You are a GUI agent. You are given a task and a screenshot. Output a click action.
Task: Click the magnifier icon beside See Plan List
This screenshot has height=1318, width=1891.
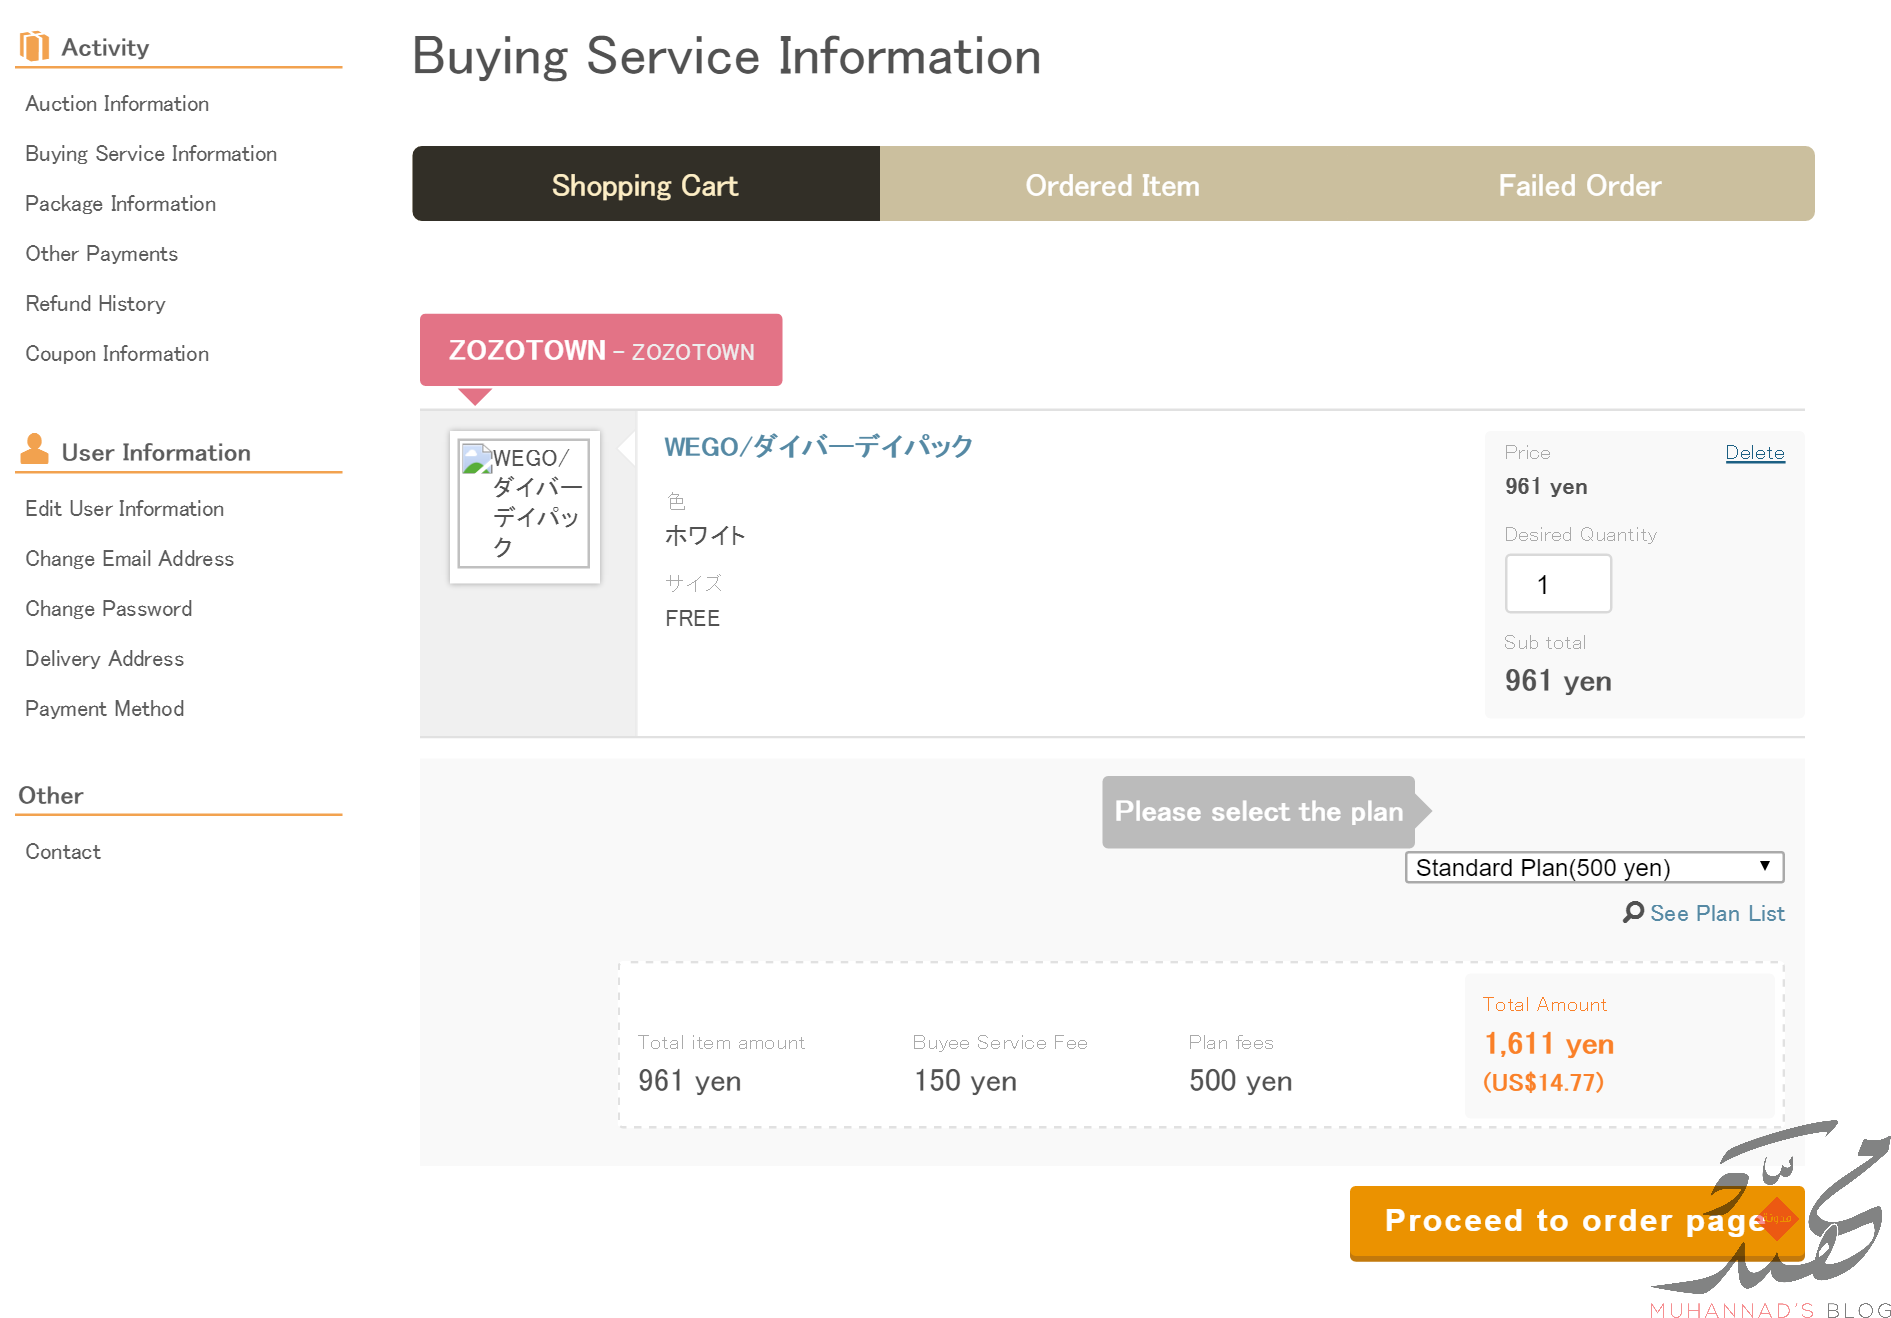tap(1633, 912)
